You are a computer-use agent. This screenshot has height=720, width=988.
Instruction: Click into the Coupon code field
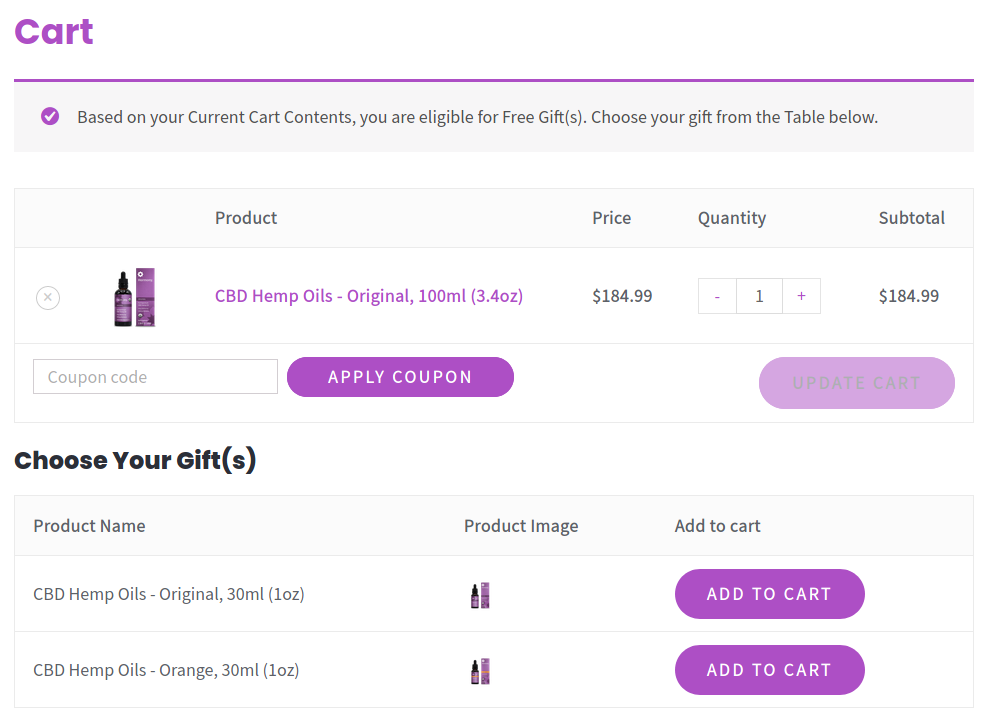pyautogui.click(x=155, y=377)
